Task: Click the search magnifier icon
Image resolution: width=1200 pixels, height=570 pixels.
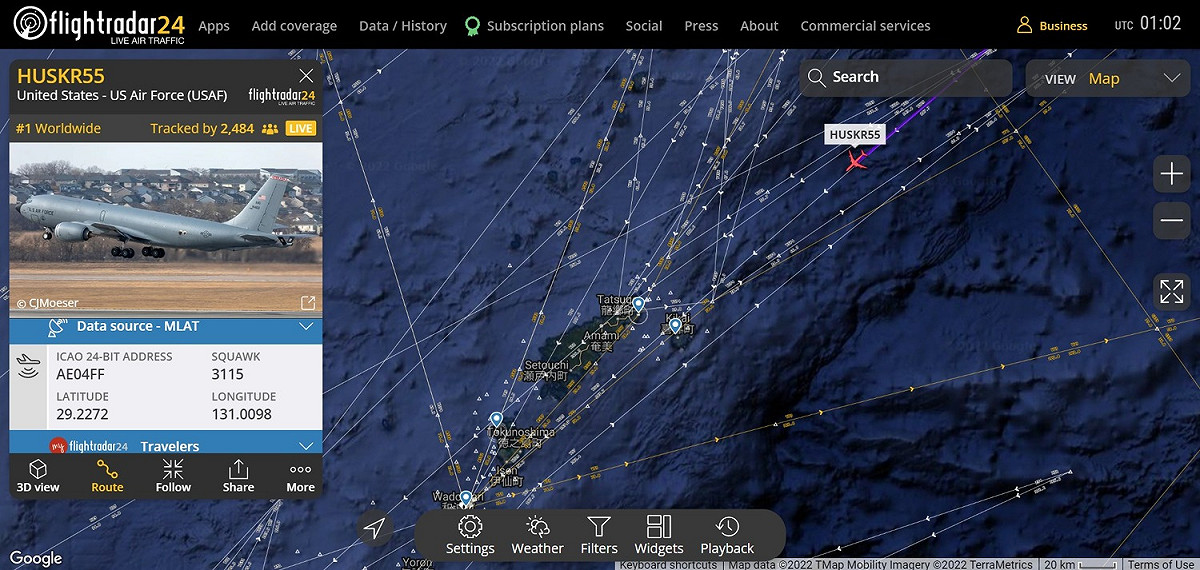Action: coord(816,78)
